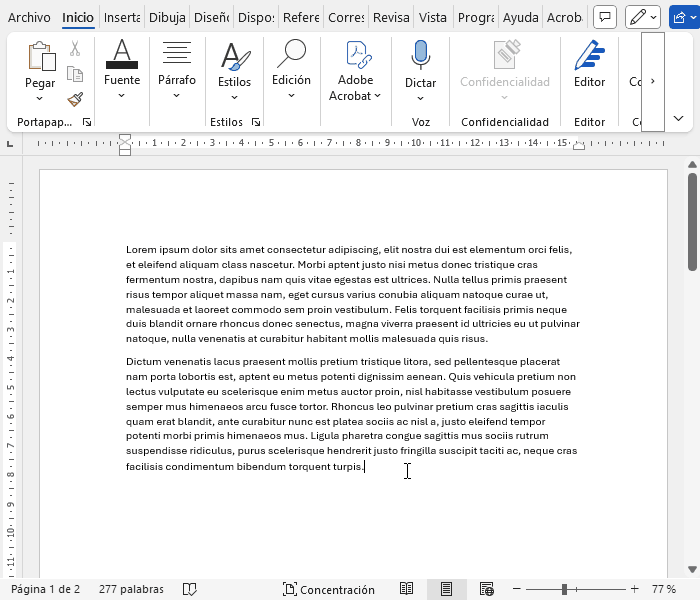
Task: Click the Concentración button
Action: pos(329,589)
